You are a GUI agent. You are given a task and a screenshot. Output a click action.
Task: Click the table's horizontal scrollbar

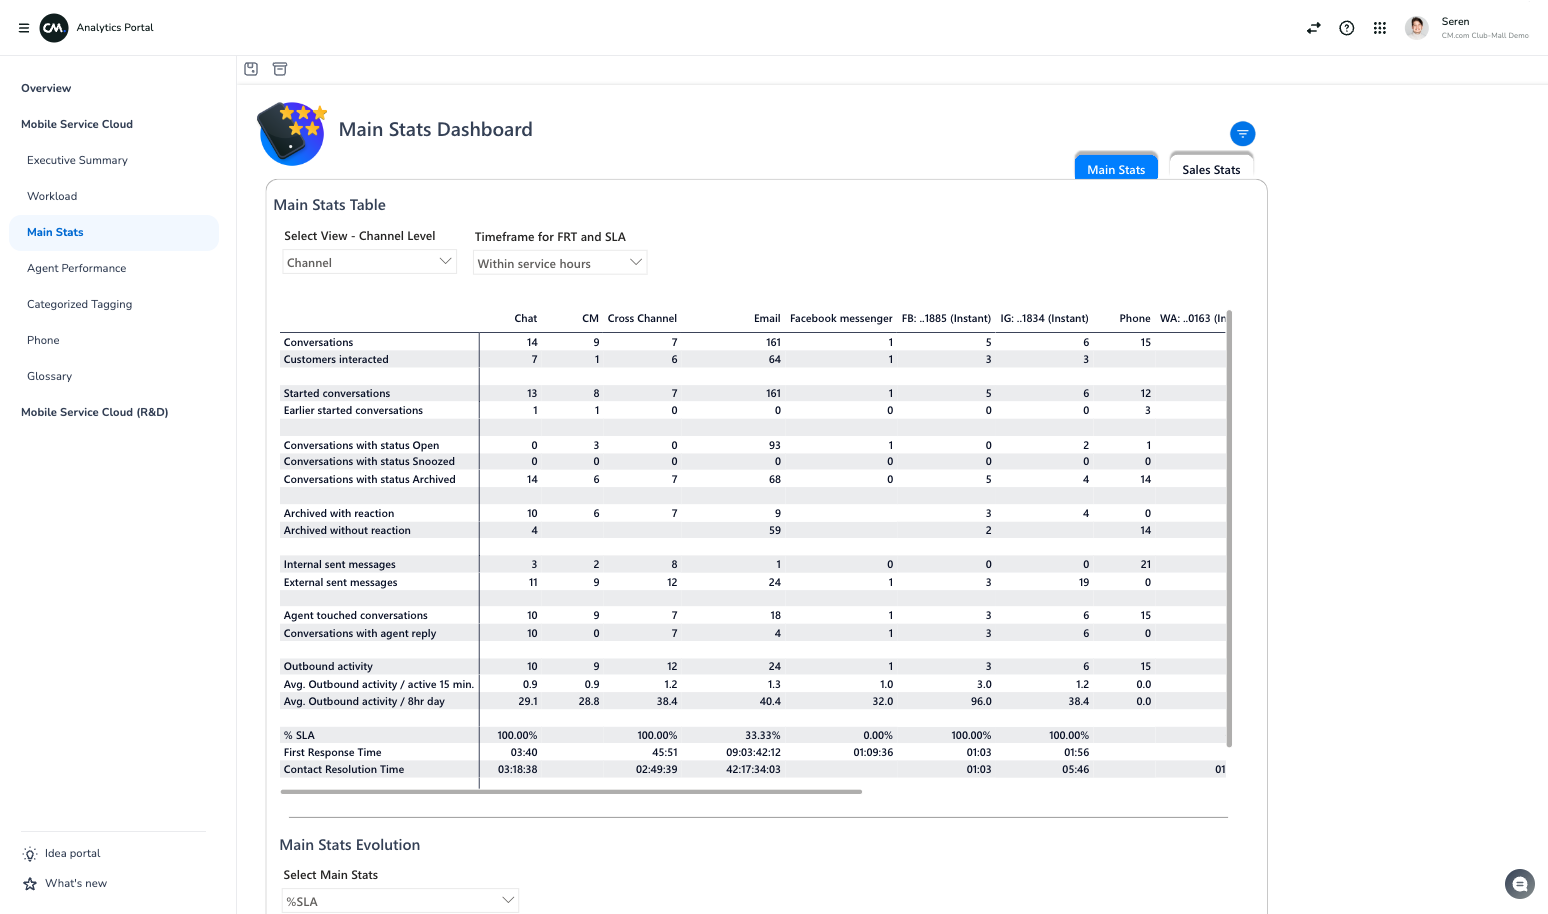point(571,792)
